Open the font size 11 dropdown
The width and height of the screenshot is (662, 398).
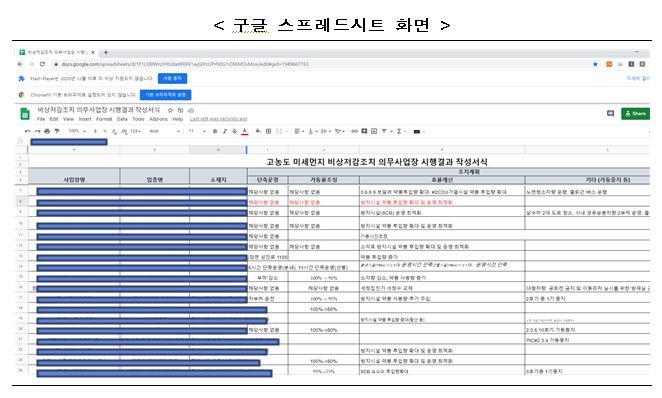pos(197,131)
